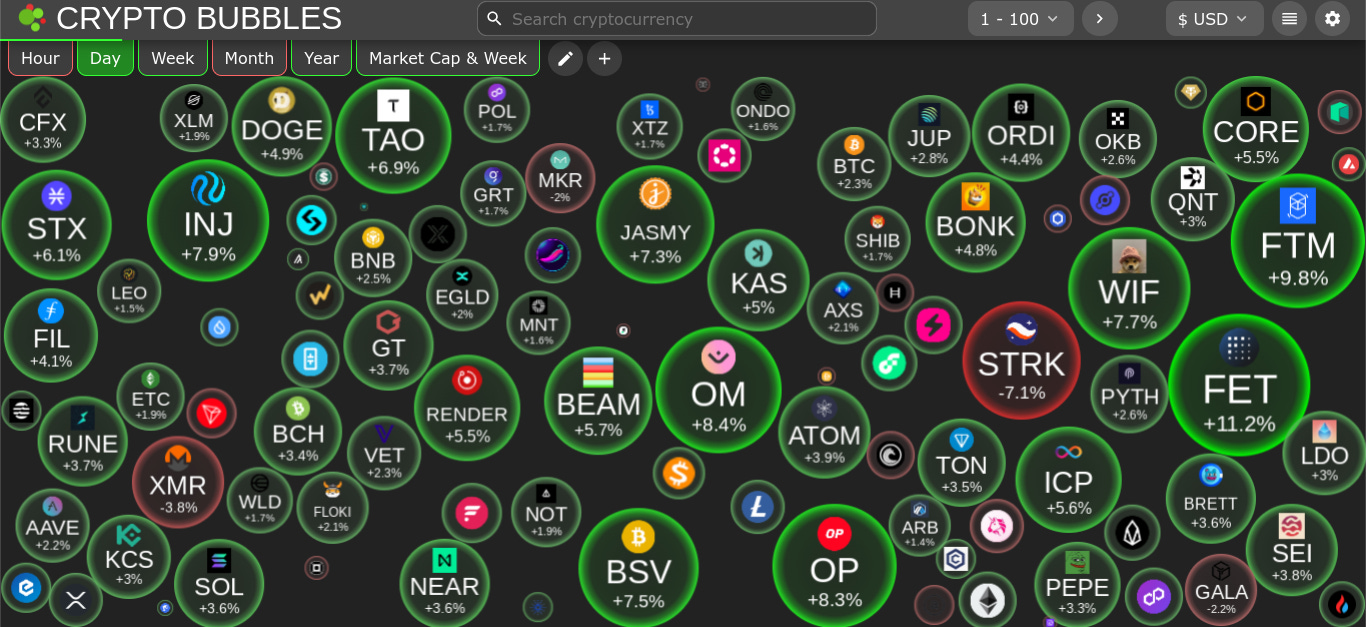1366x627 pixels.
Task: Click the BONK bubble
Action: [975, 222]
